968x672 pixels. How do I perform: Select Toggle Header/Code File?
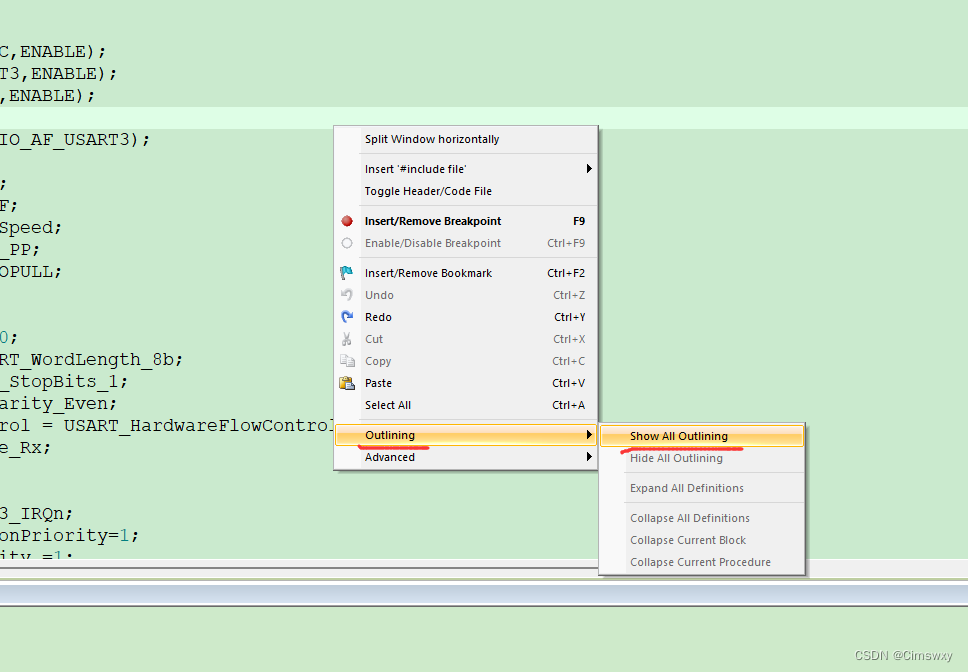(466, 191)
